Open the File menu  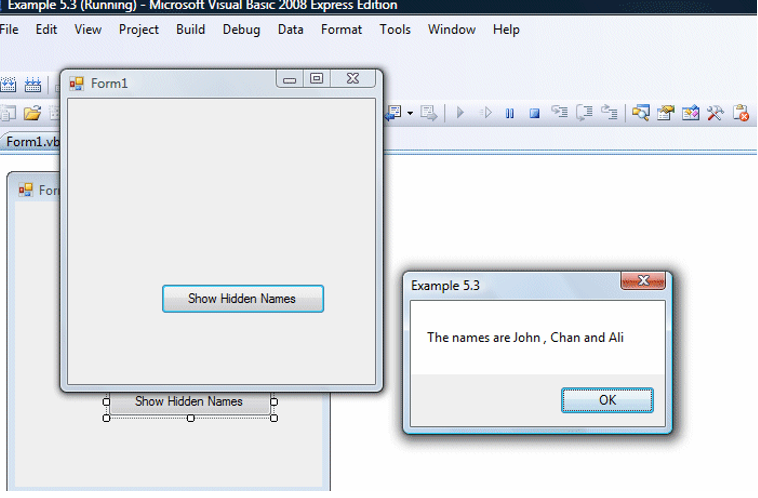(x=9, y=29)
